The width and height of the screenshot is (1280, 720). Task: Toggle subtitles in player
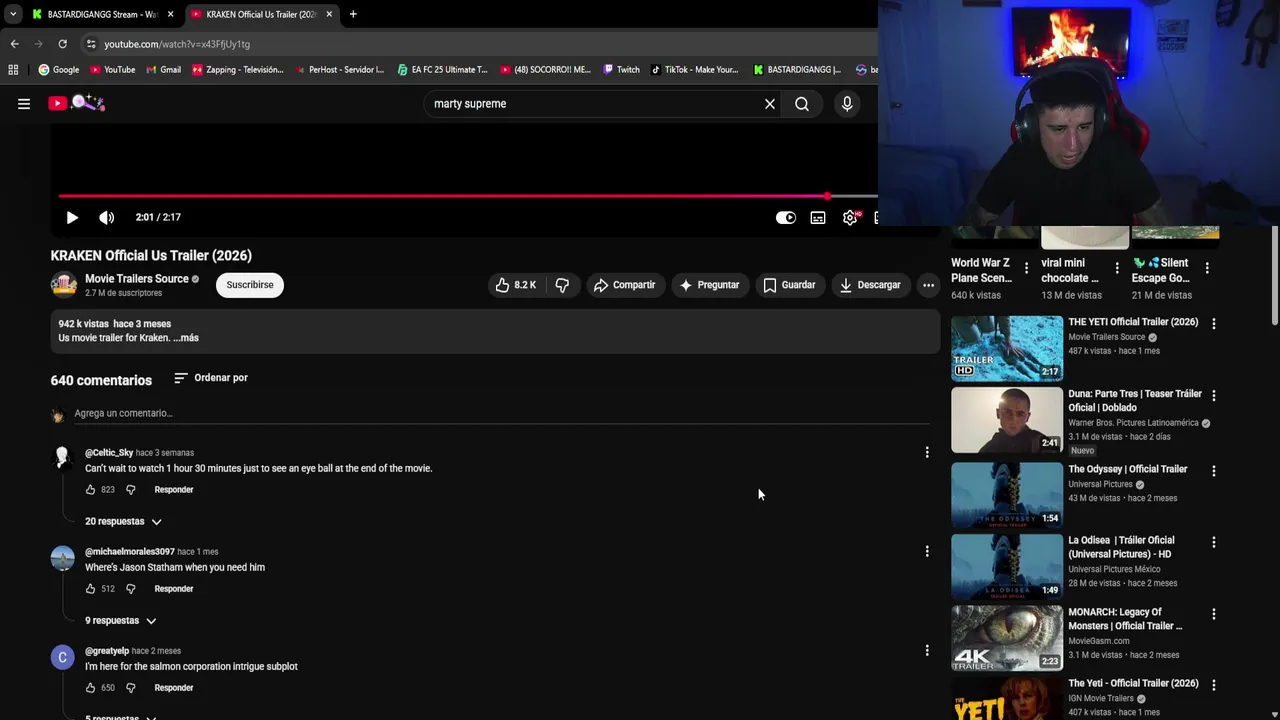818,217
